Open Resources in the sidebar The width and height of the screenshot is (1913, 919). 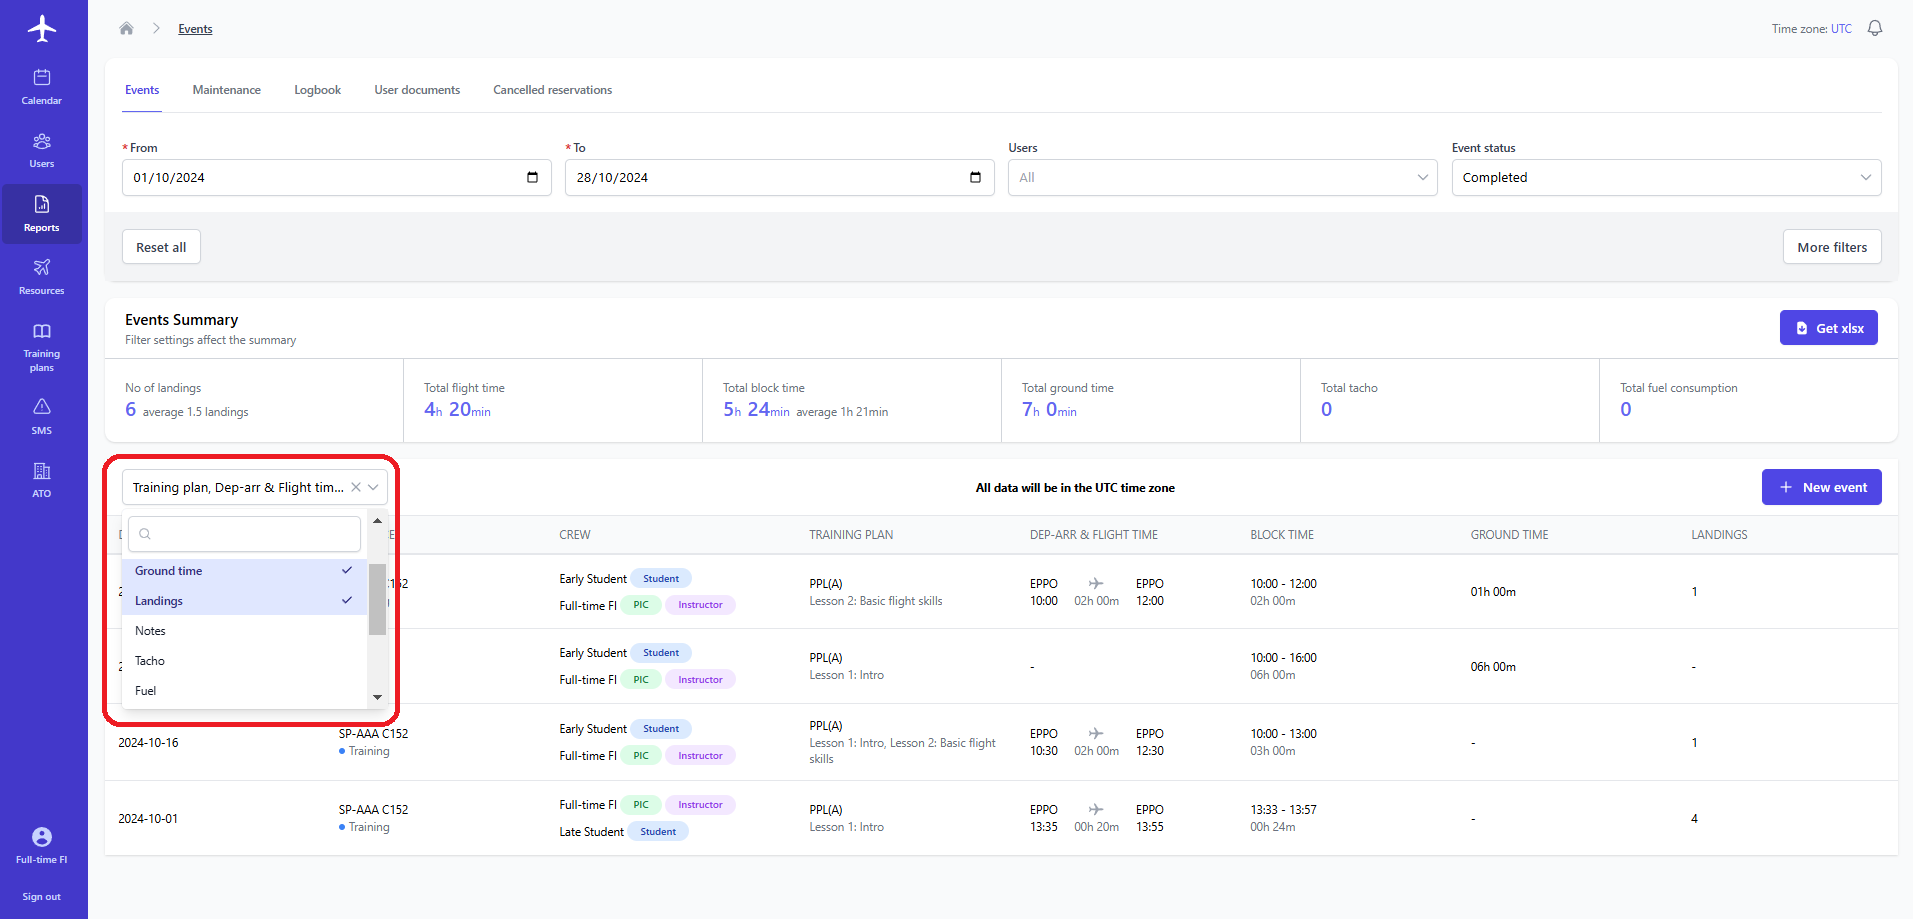(42, 277)
